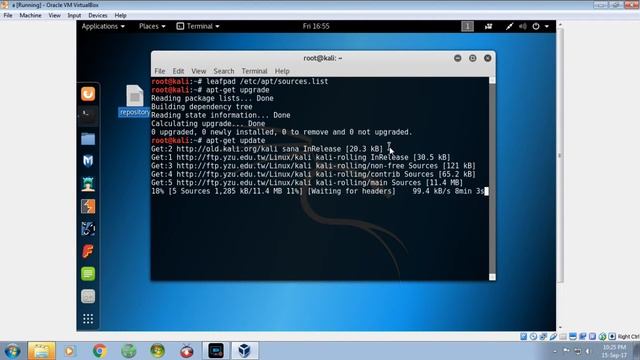Open VirtualBox Devices menu
Screen dimensions: 640x360
(x=98, y=16)
